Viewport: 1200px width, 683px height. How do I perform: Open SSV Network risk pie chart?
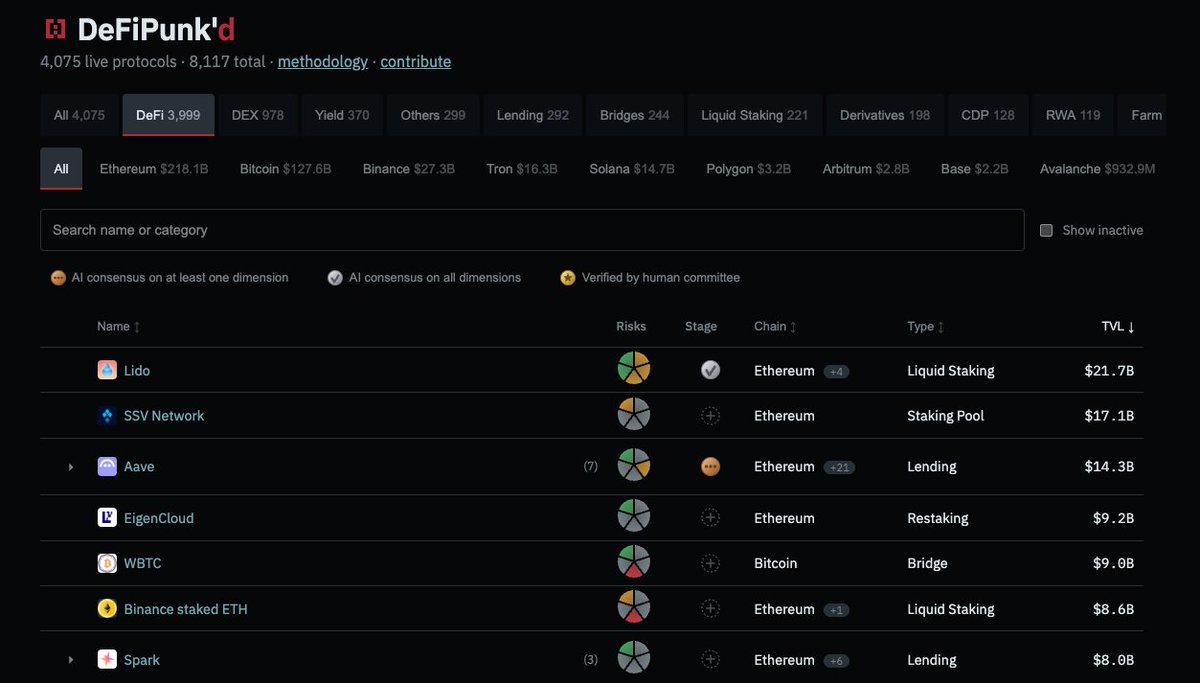click(634, 415)
